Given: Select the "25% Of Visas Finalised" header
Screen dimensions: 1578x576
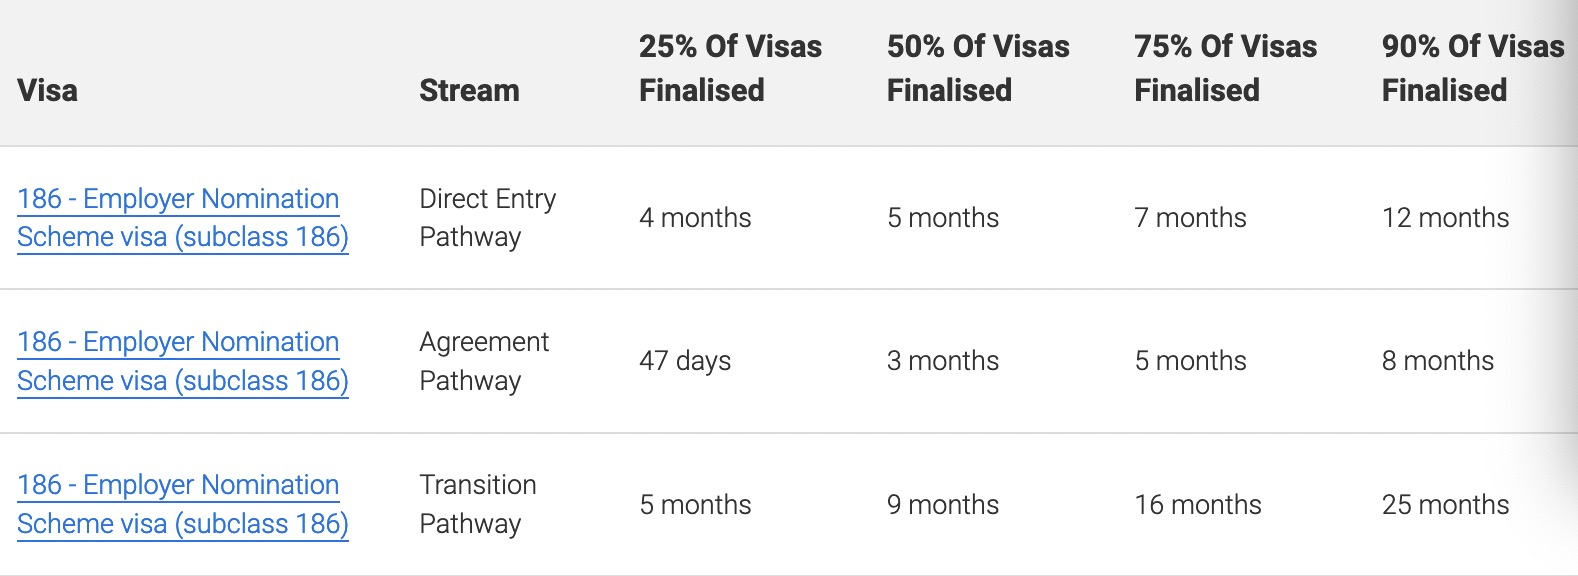Looking at the screenshot, I should pos(730,68).
